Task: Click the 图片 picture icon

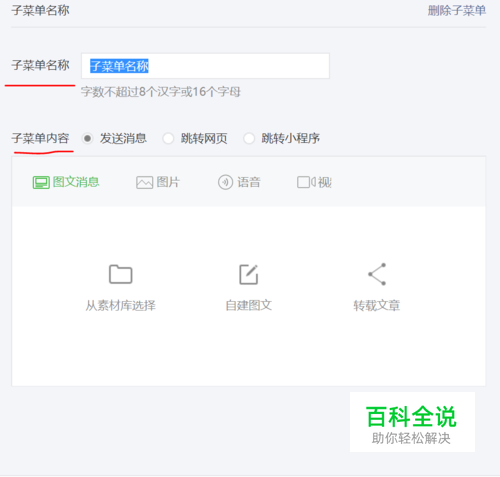Action: click(x=144, y=183)
